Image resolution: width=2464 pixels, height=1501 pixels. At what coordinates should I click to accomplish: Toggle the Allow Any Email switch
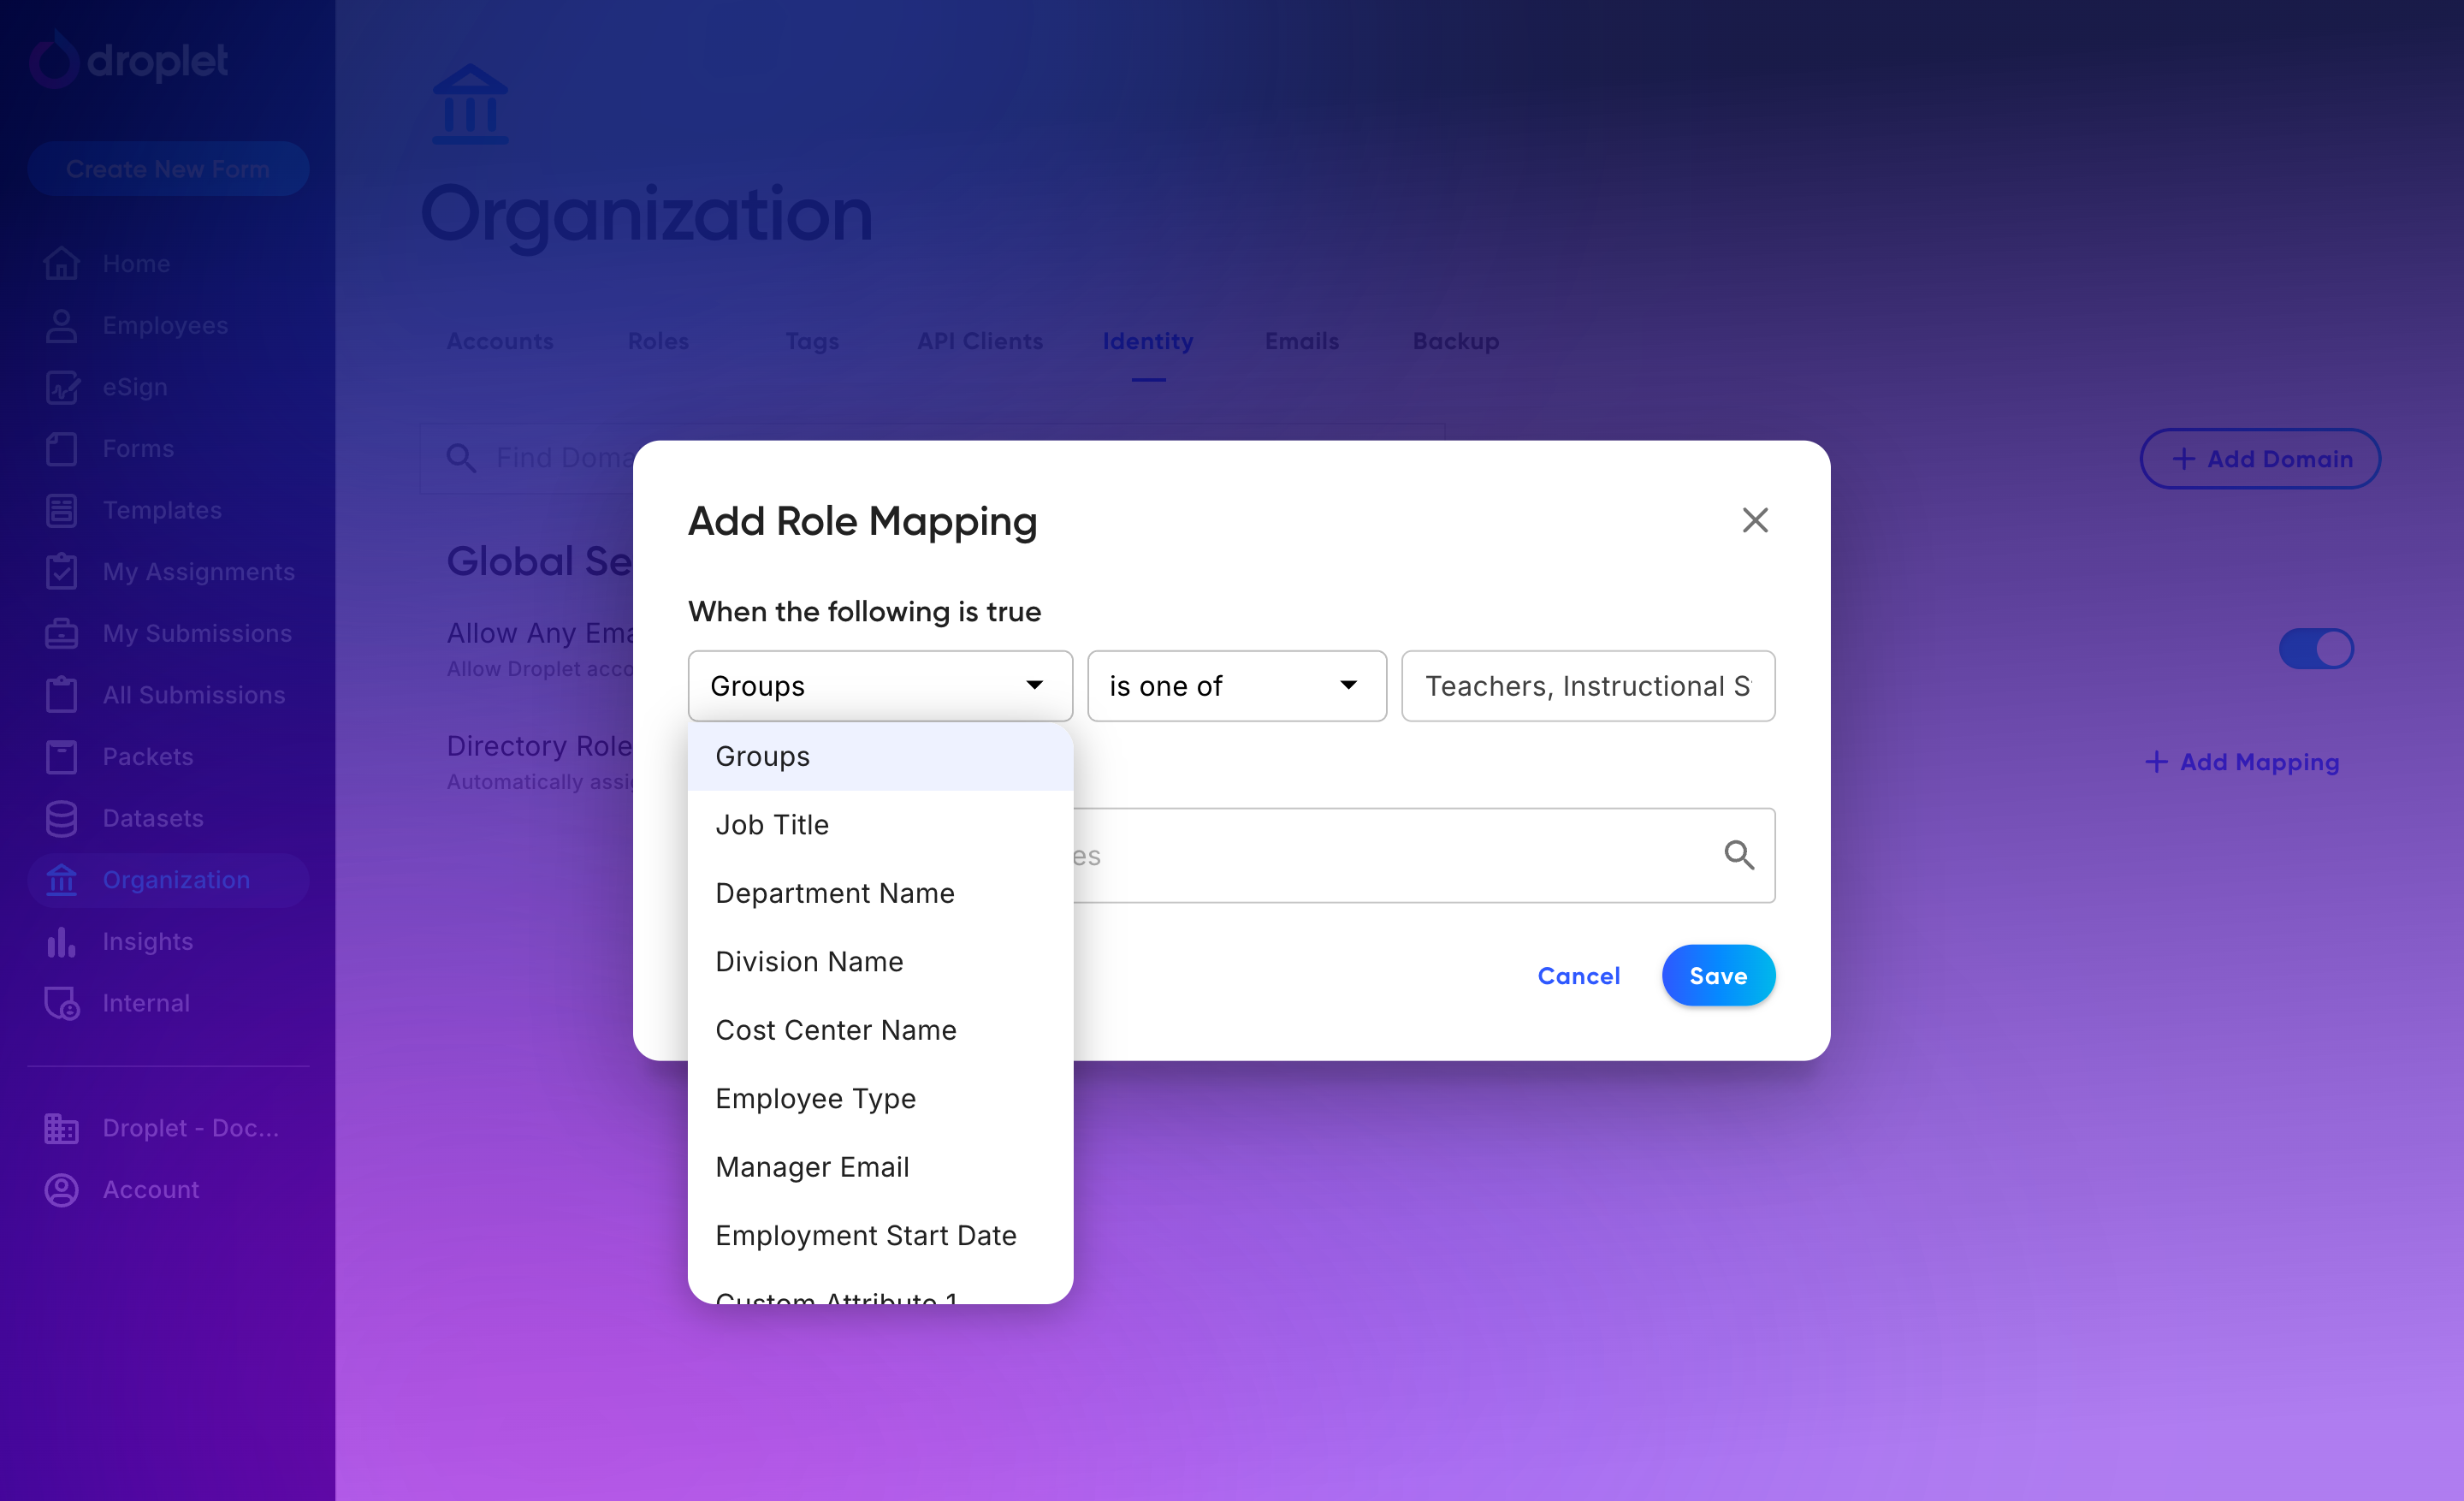click(2316, 648)
